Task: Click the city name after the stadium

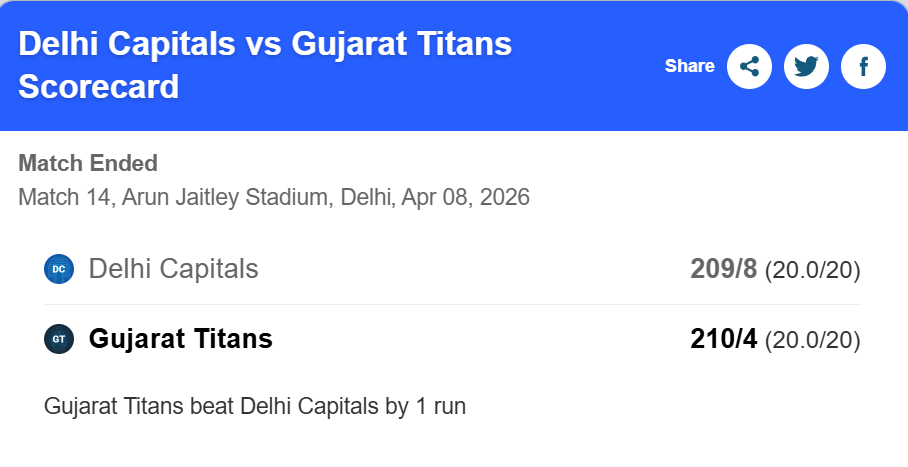Action: pos(365,196)
